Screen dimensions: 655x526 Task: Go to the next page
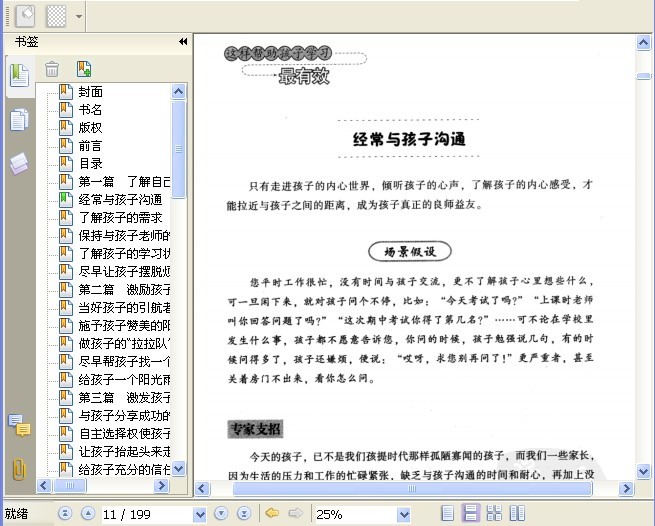[x=221, y=513]
